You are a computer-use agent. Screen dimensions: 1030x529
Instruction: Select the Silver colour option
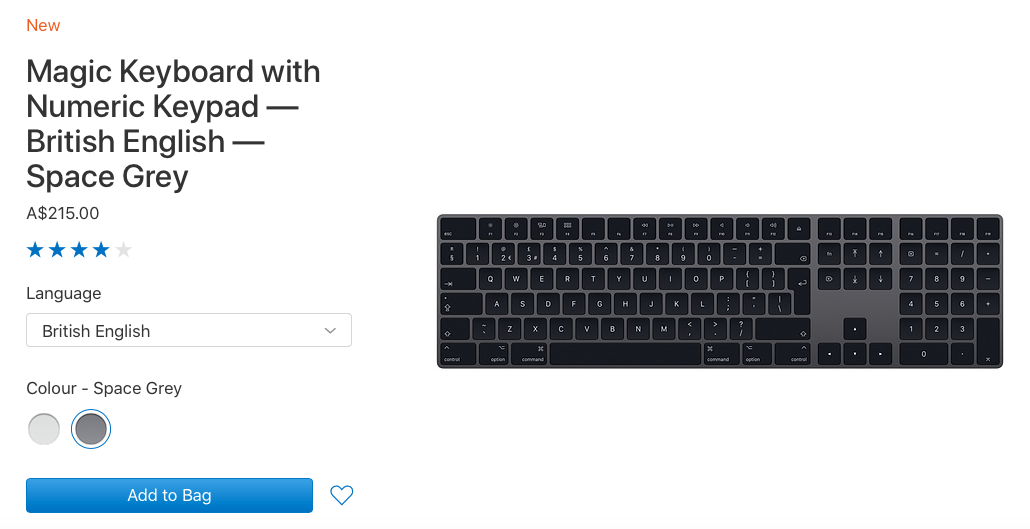click(45, 429)
